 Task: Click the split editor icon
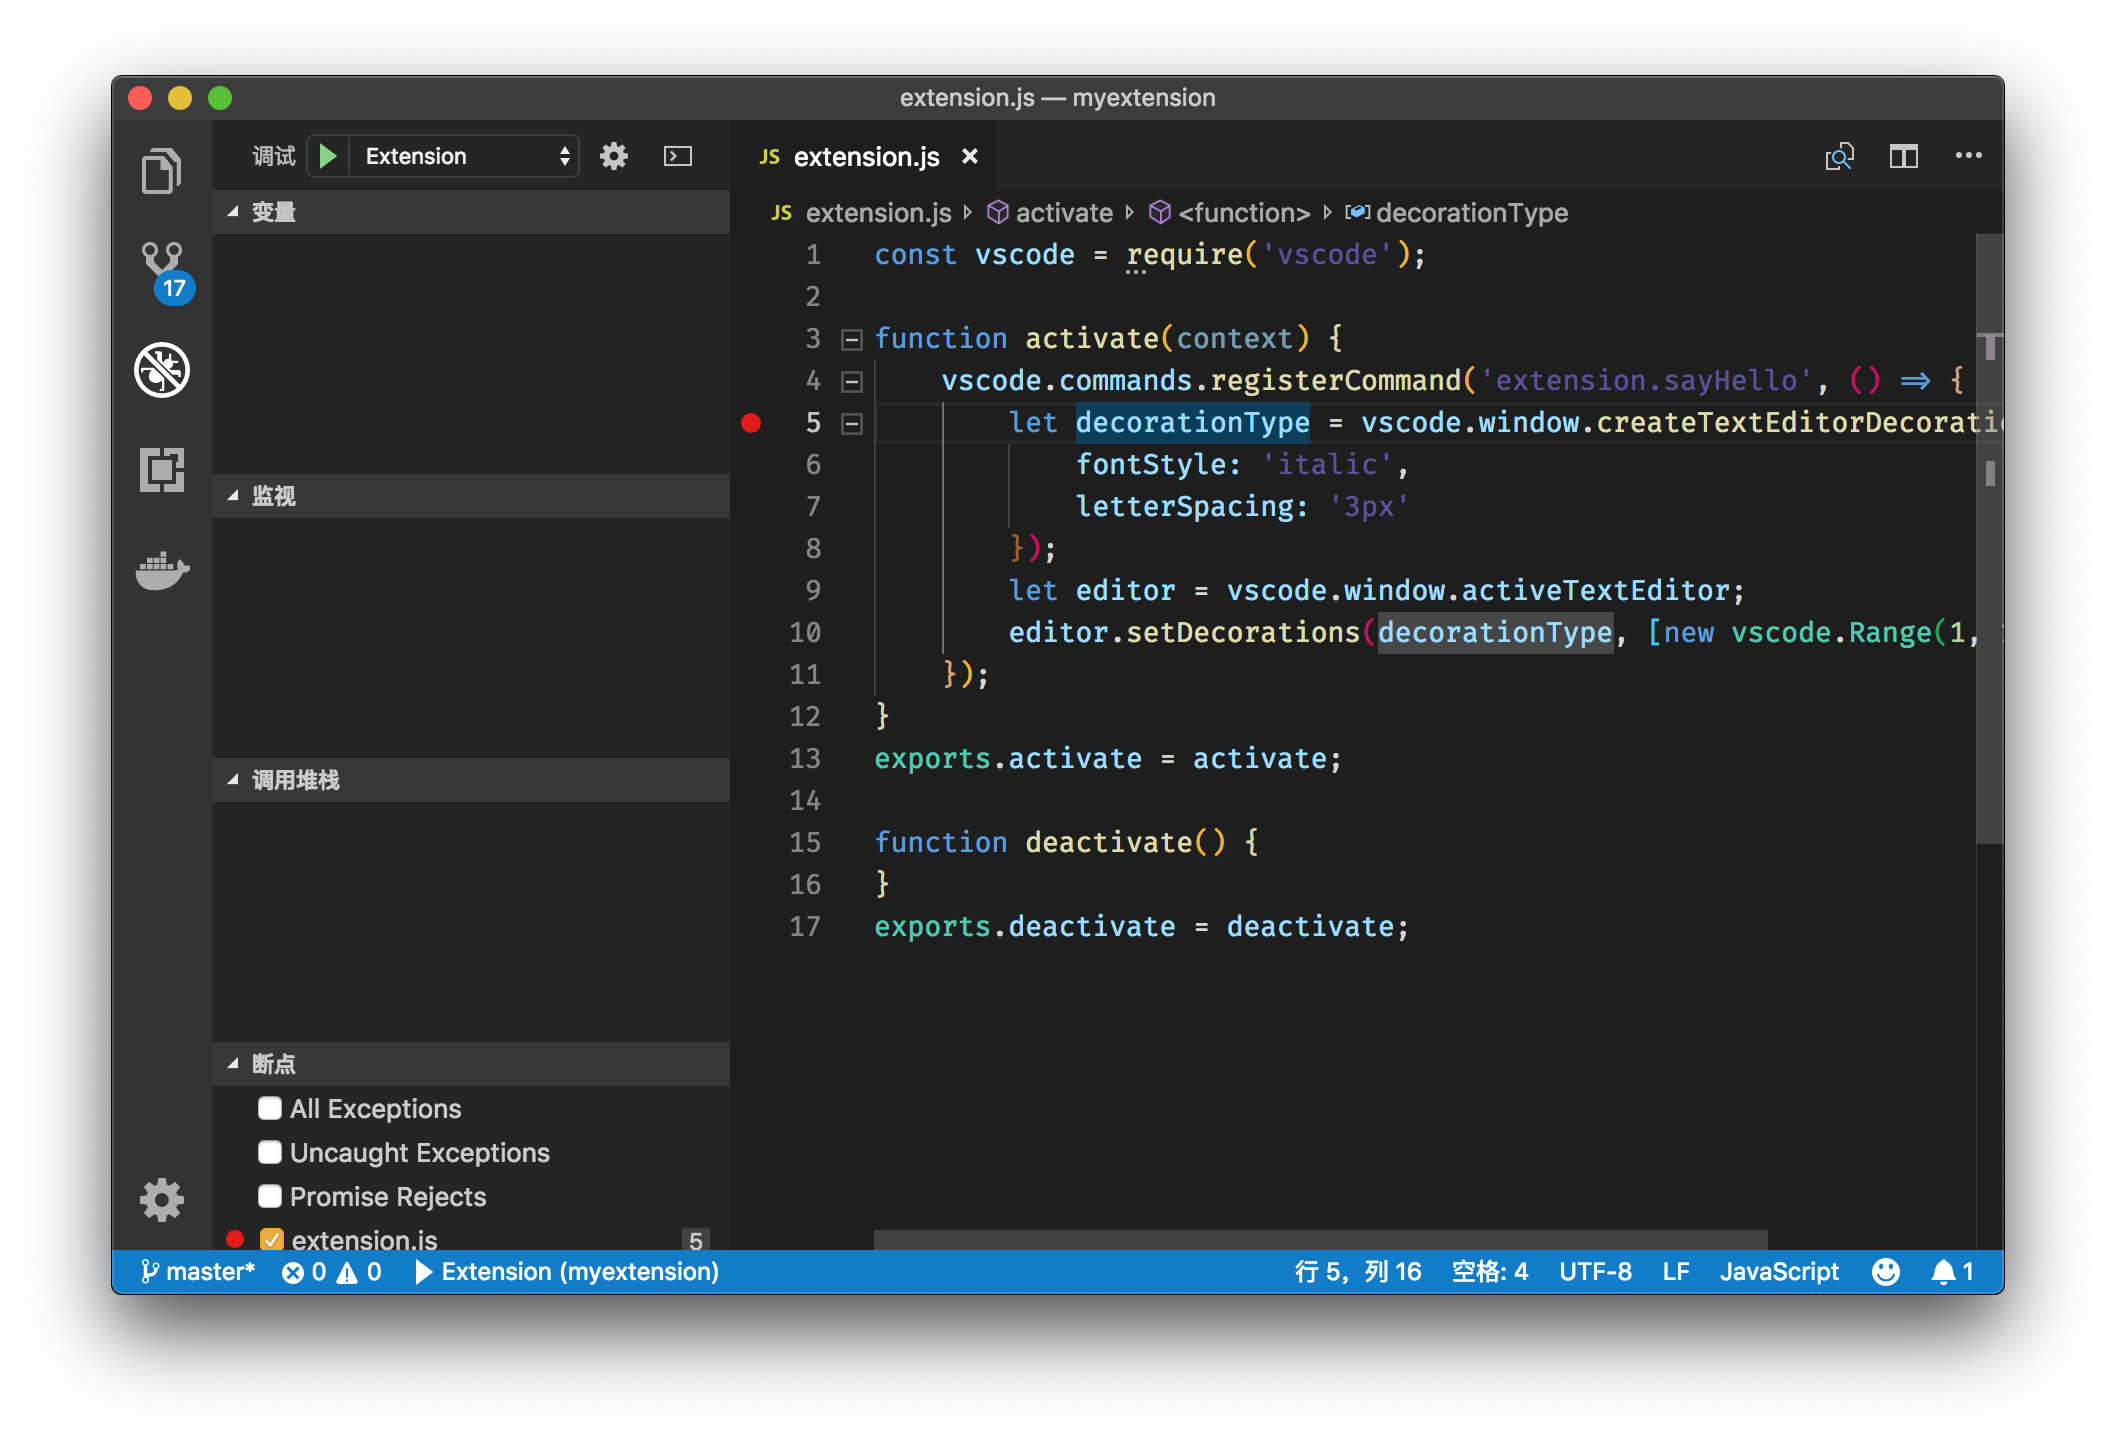coord(1903,156)
